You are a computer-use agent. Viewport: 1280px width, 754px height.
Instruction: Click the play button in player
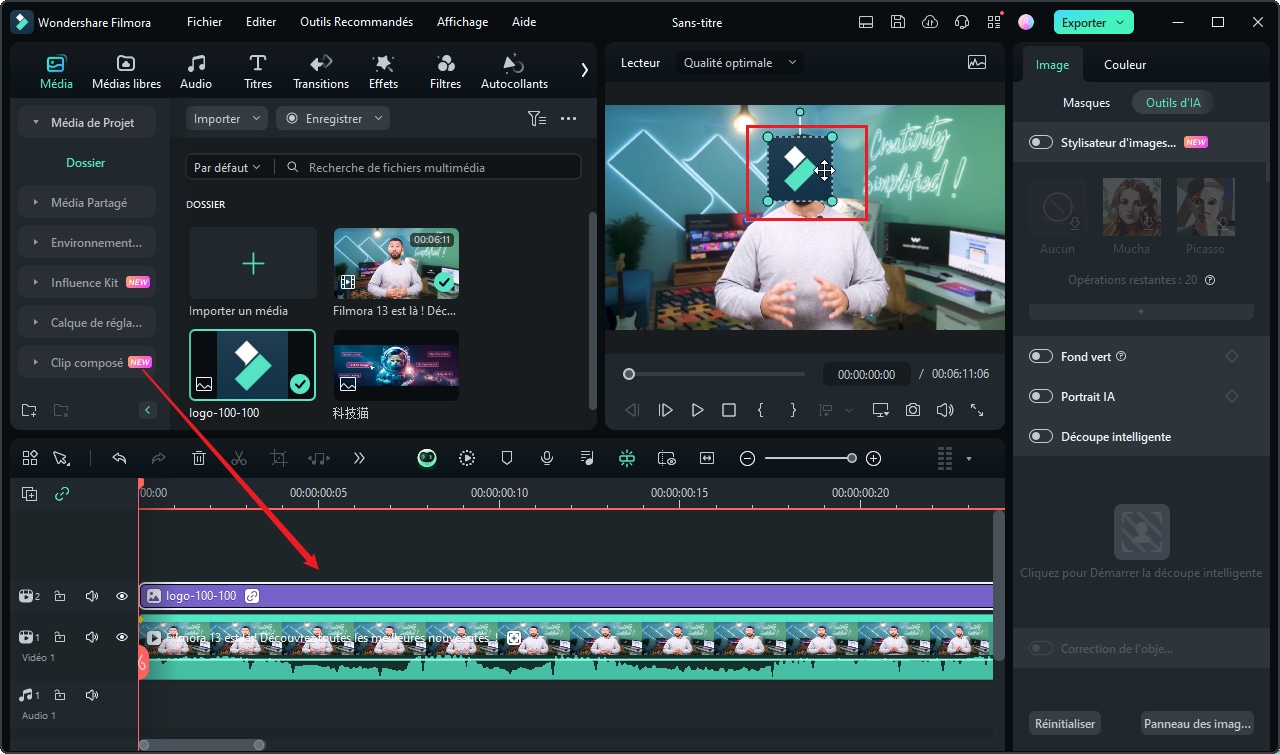(697, 410)
